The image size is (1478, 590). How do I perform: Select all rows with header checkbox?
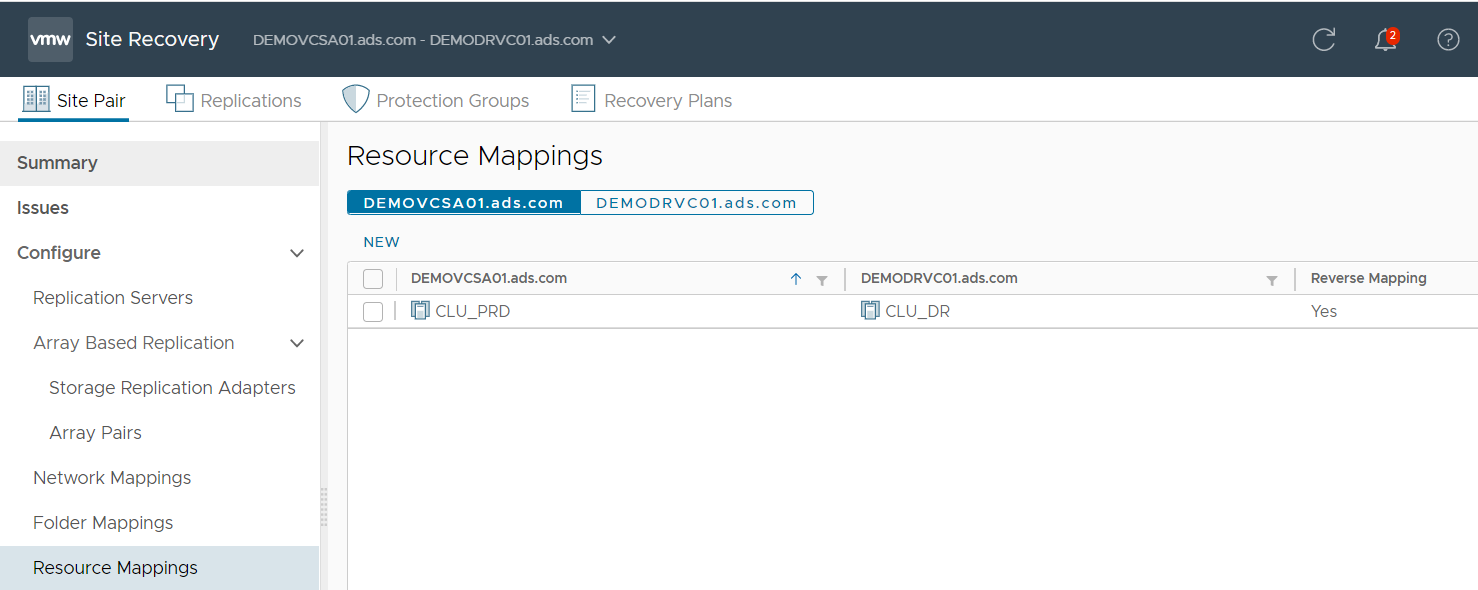(373, 279)
